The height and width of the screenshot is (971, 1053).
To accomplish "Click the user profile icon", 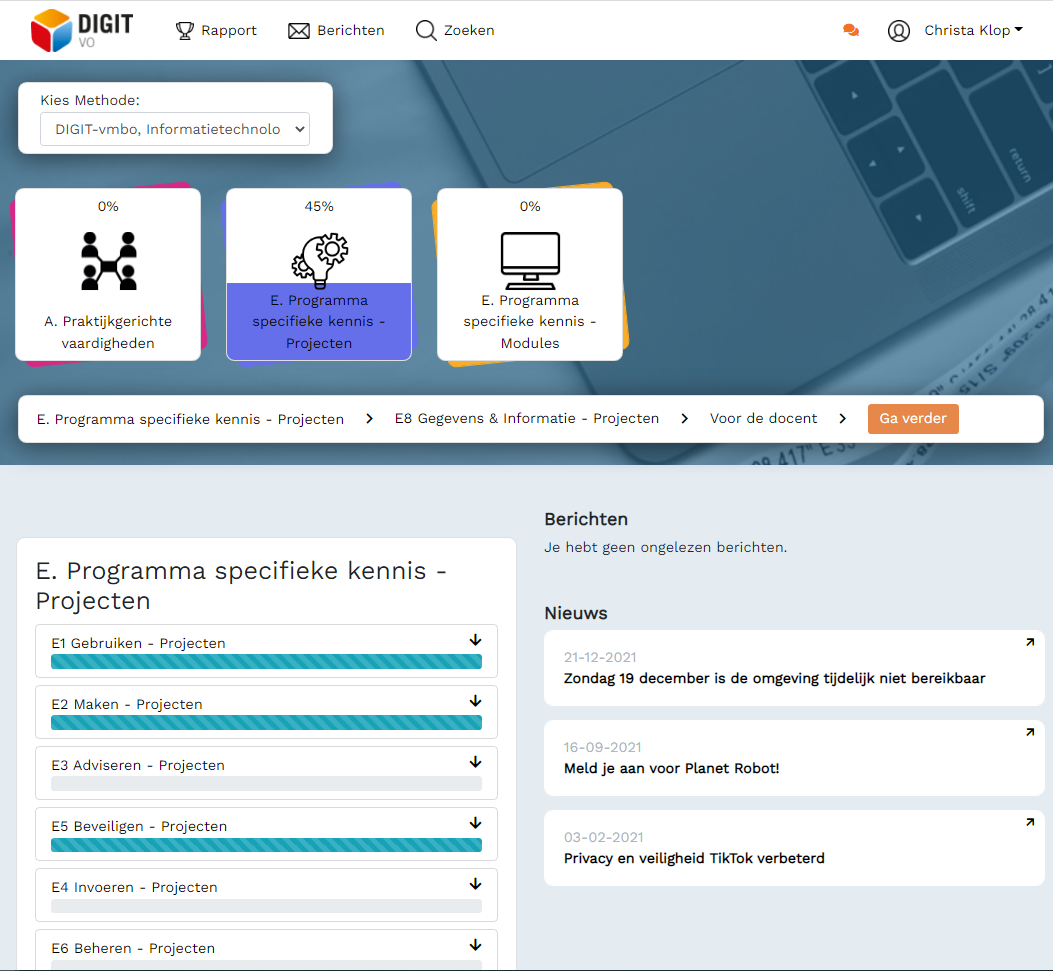I will tap(897, 30).
